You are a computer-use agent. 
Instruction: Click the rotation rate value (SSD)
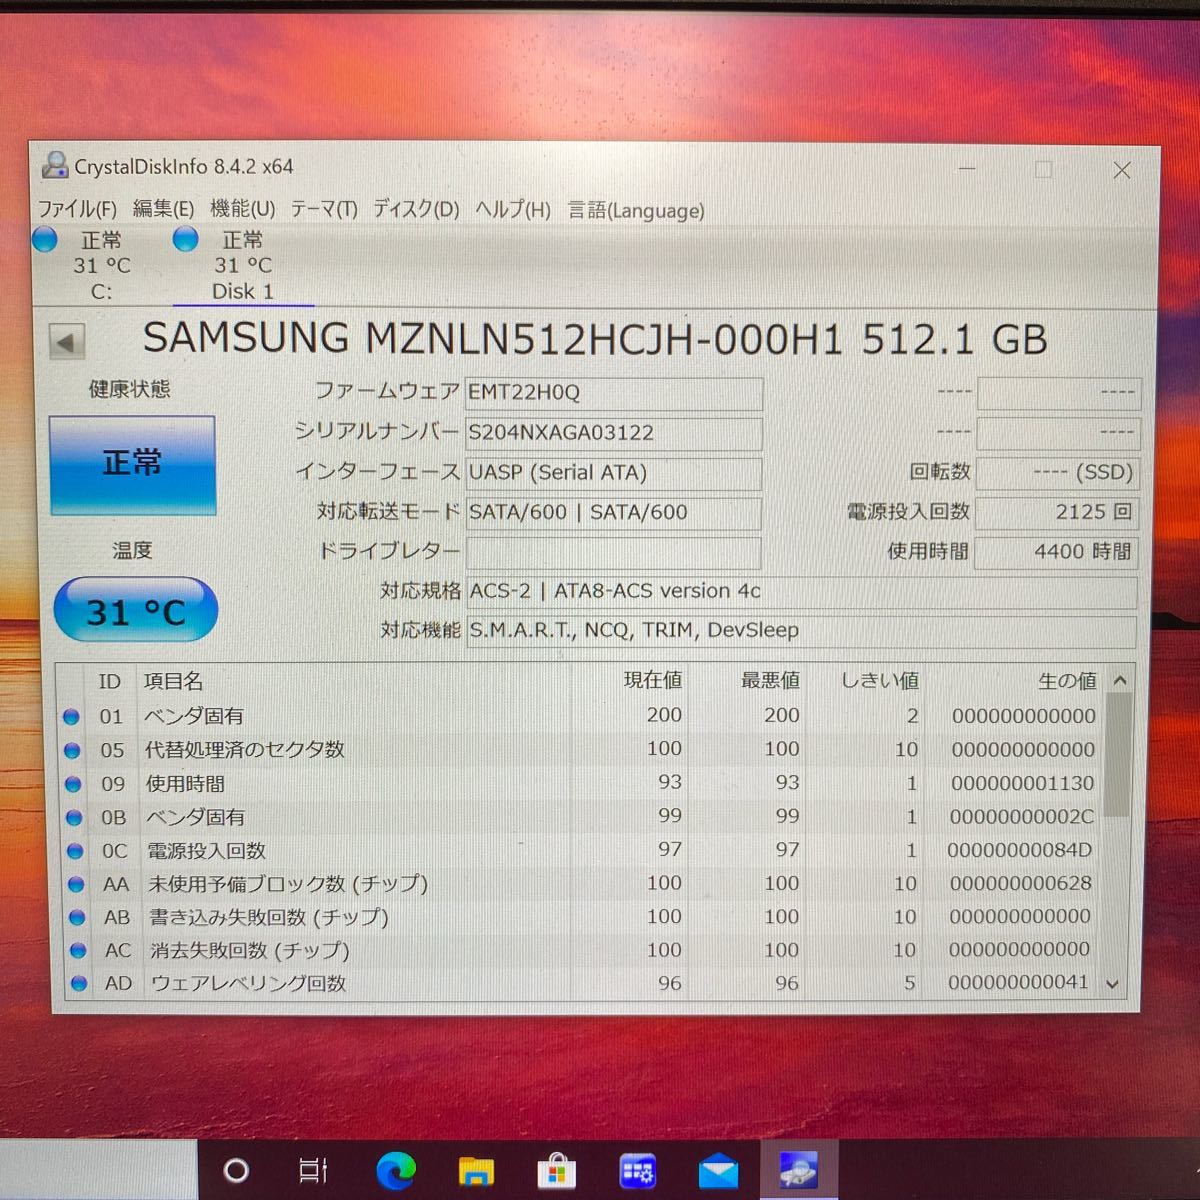tap(1056, 472)
